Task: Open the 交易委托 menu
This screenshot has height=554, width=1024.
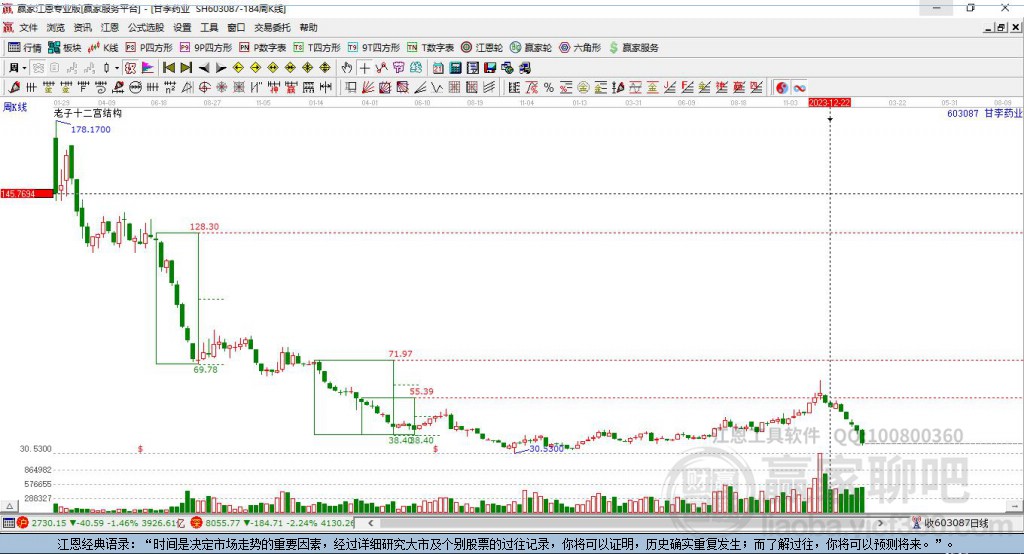Action: pos(272,27)
